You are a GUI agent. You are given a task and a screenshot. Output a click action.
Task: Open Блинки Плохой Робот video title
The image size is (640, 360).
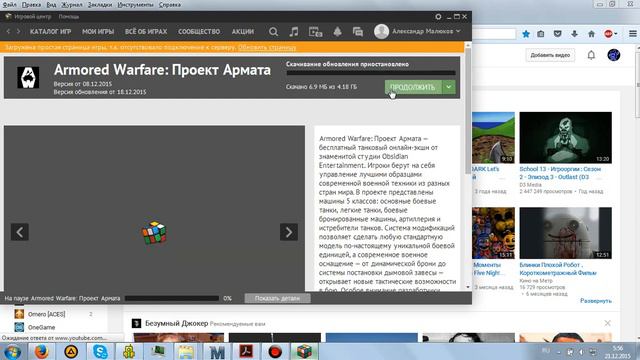(x=558, y=269)
